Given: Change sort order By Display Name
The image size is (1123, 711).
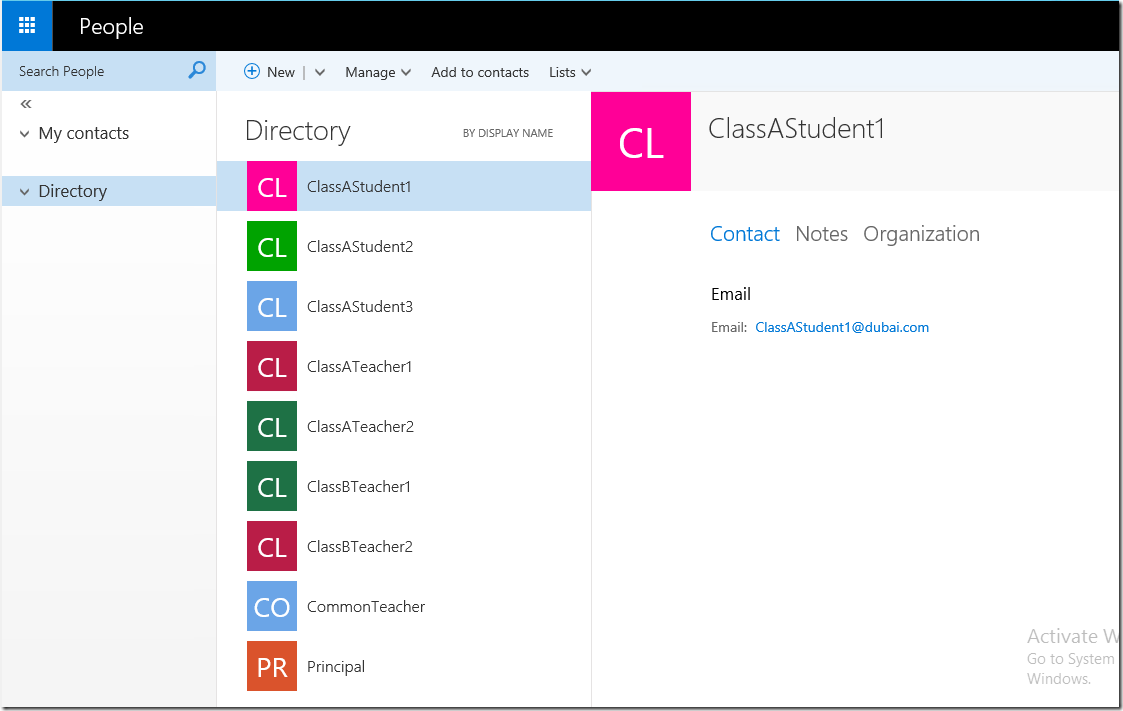Looking at the screenshot, I should coord(508,133).
